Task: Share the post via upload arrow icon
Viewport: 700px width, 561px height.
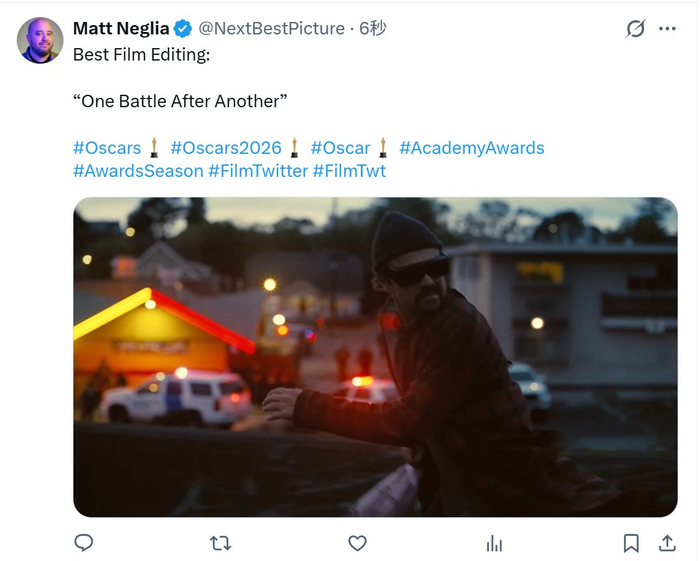Action: click(x=666, y=543)
